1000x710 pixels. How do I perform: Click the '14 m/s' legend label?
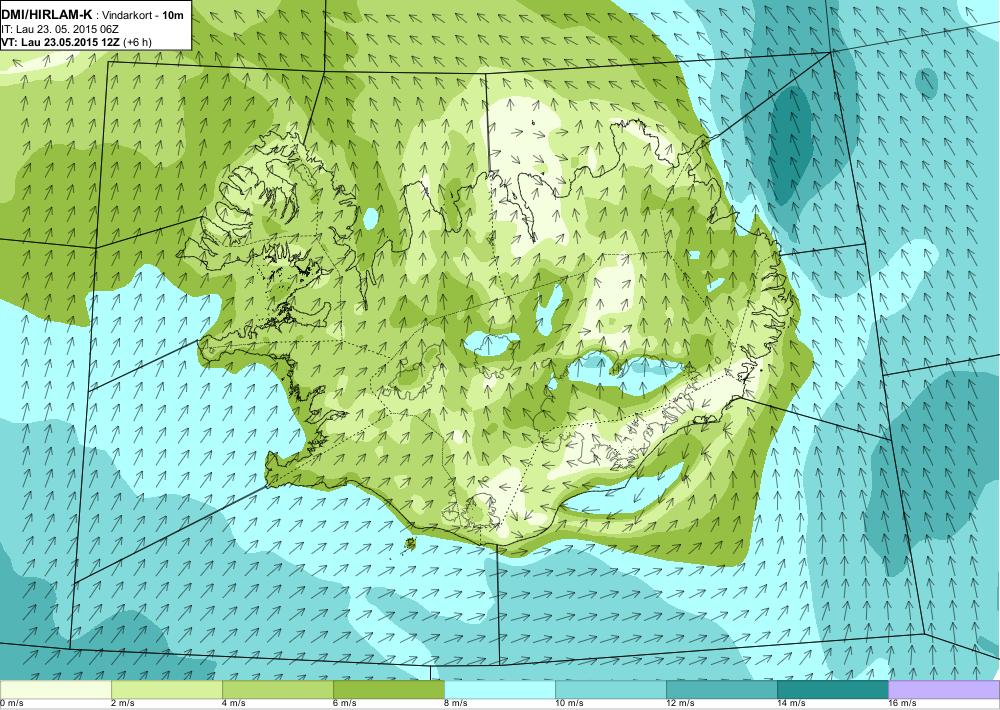(x=791, y=703)
